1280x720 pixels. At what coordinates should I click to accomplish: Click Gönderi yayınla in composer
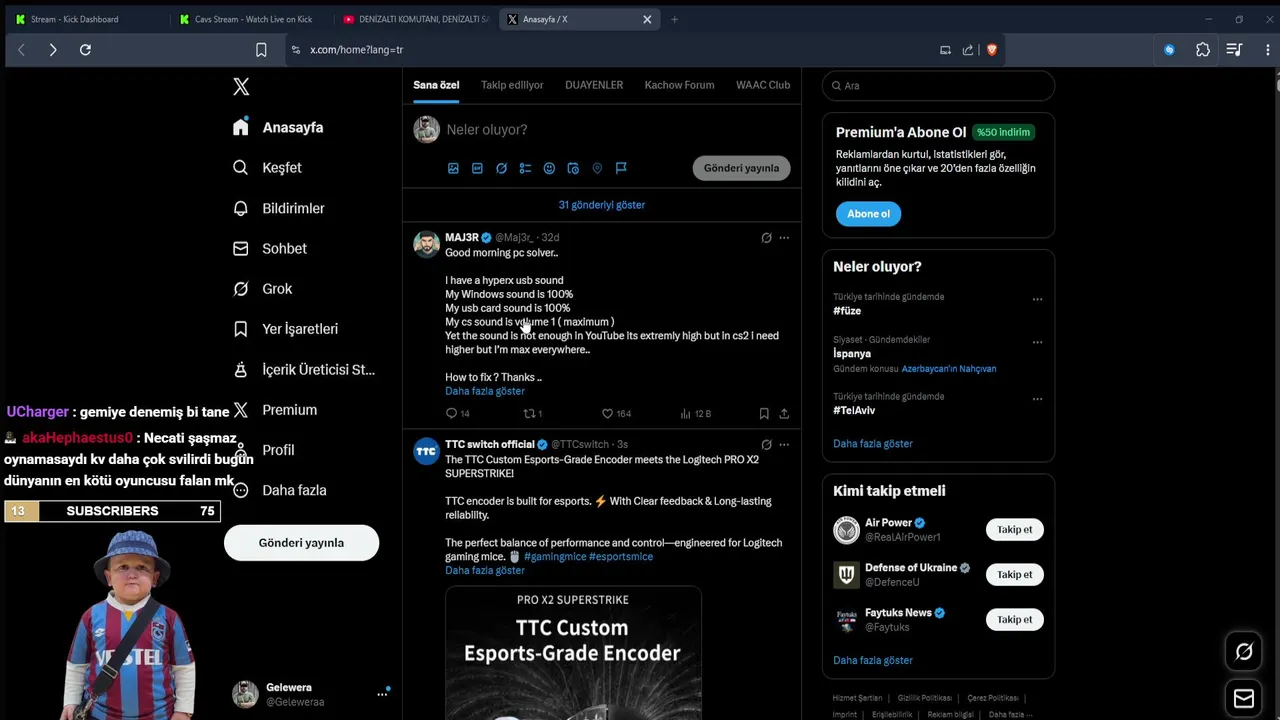741,168
